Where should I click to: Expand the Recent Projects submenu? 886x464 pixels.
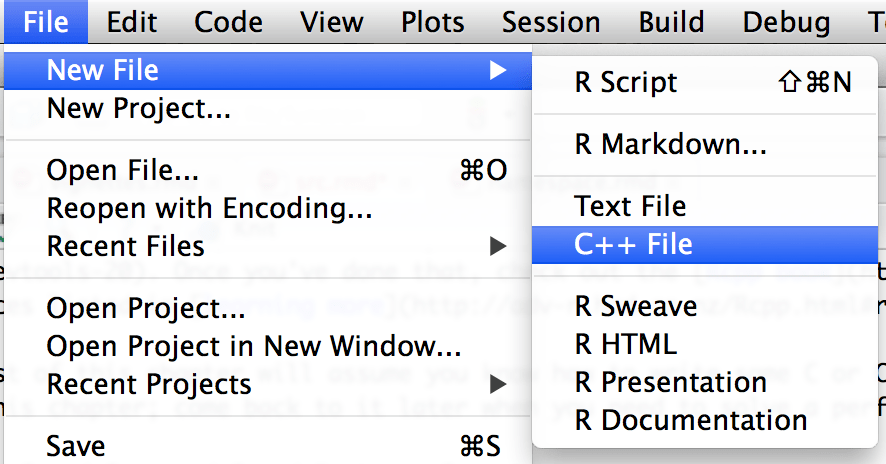click(x=268, y=384)
